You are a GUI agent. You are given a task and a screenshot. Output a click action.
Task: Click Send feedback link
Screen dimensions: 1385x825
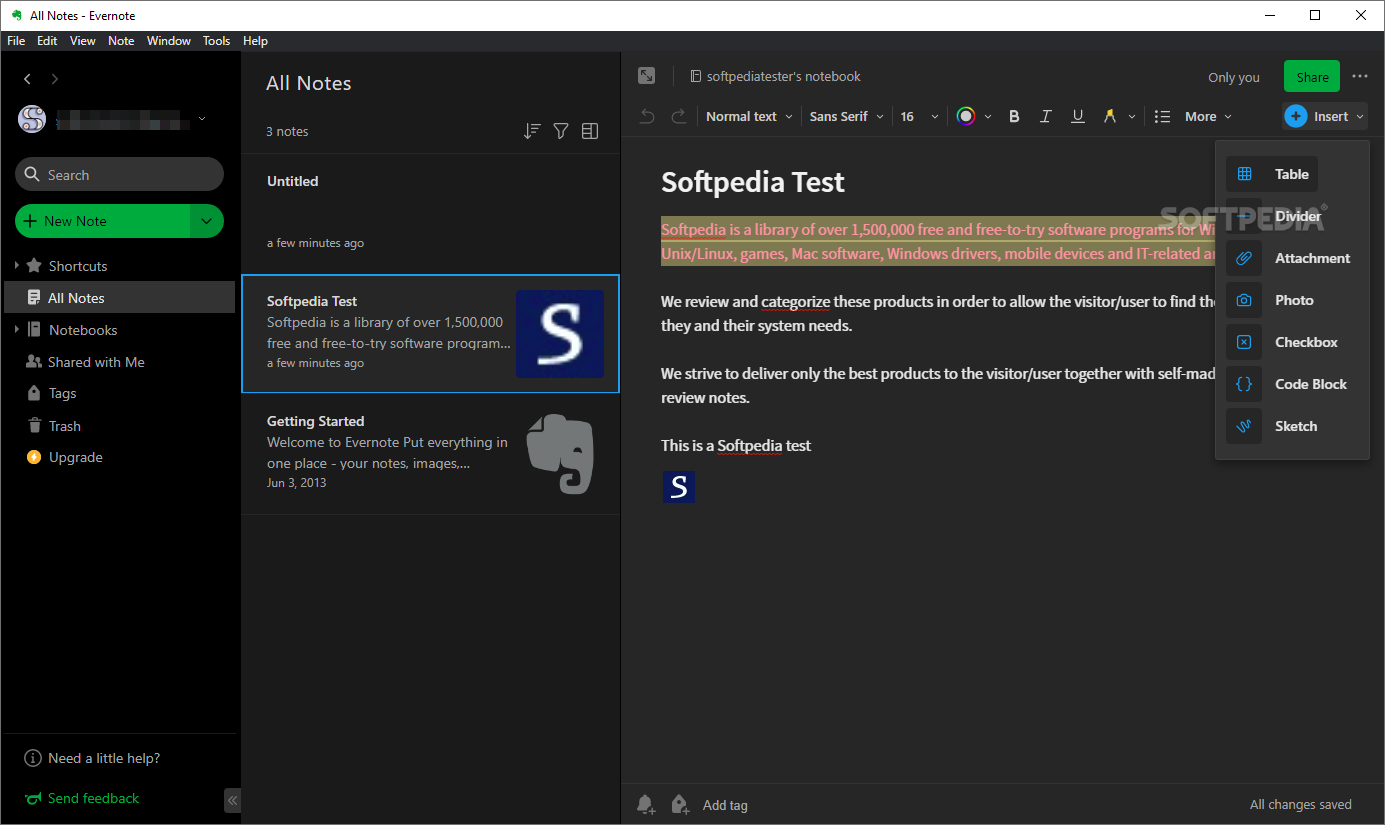point(82,798)
